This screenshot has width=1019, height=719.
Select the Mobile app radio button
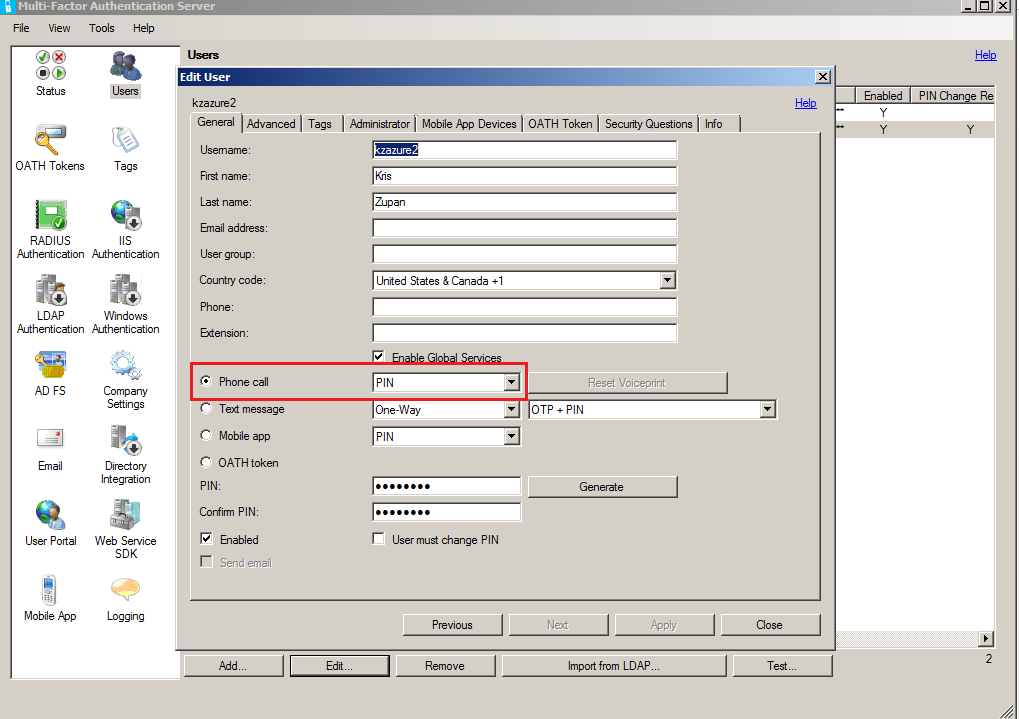click(x=206, y=436)
